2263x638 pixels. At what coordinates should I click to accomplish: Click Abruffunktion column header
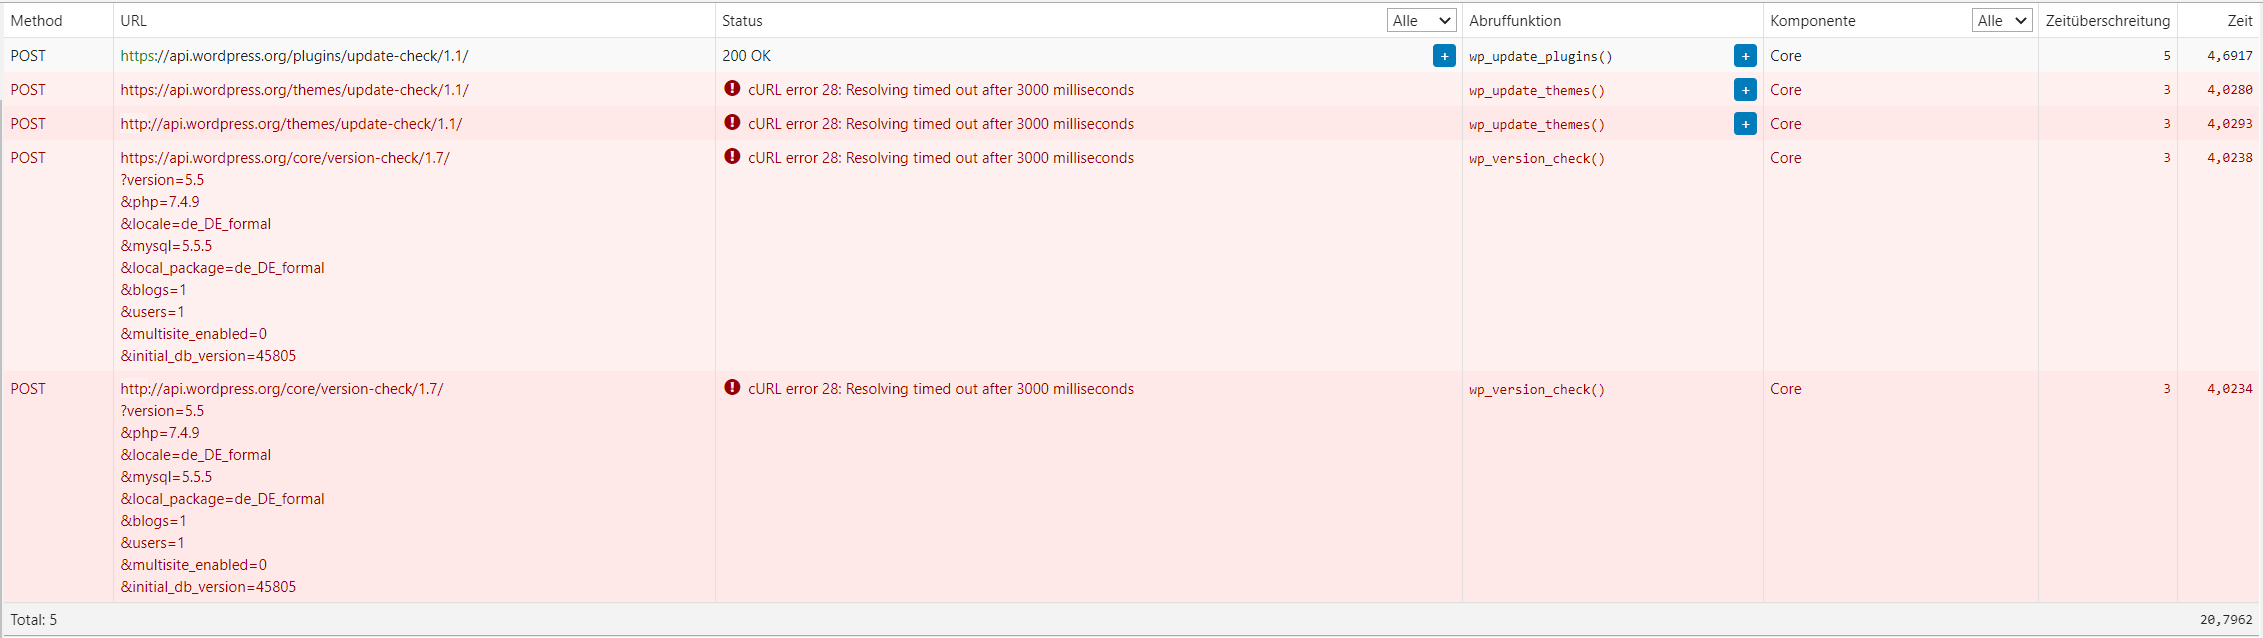1514,20
